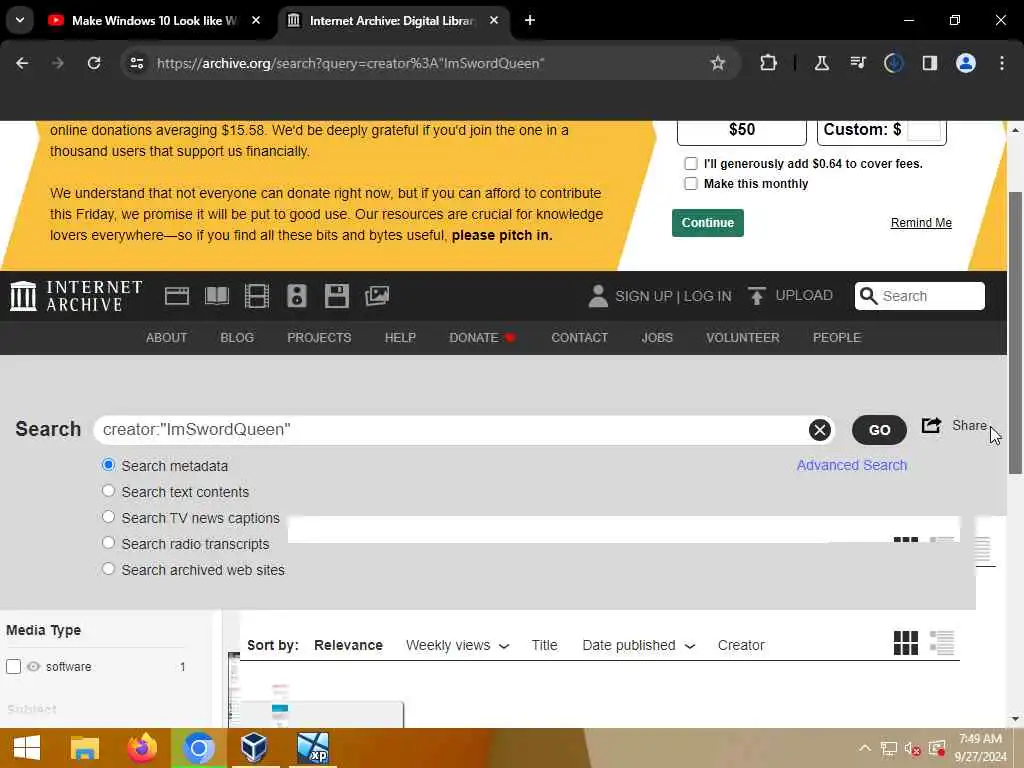
Task: Switch results to tile grid view
Action: coord(906,643)
